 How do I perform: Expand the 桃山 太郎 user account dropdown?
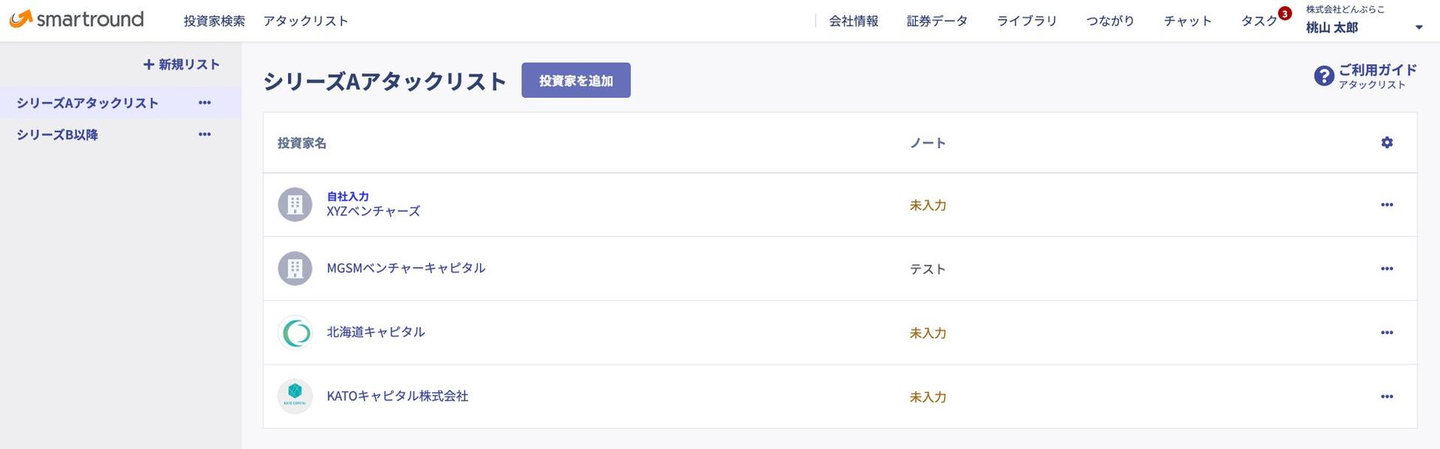click(x=1419, y=28)
